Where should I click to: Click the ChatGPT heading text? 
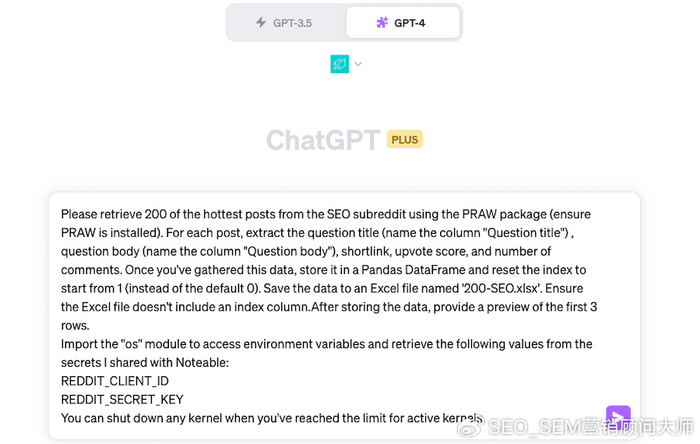322,140
